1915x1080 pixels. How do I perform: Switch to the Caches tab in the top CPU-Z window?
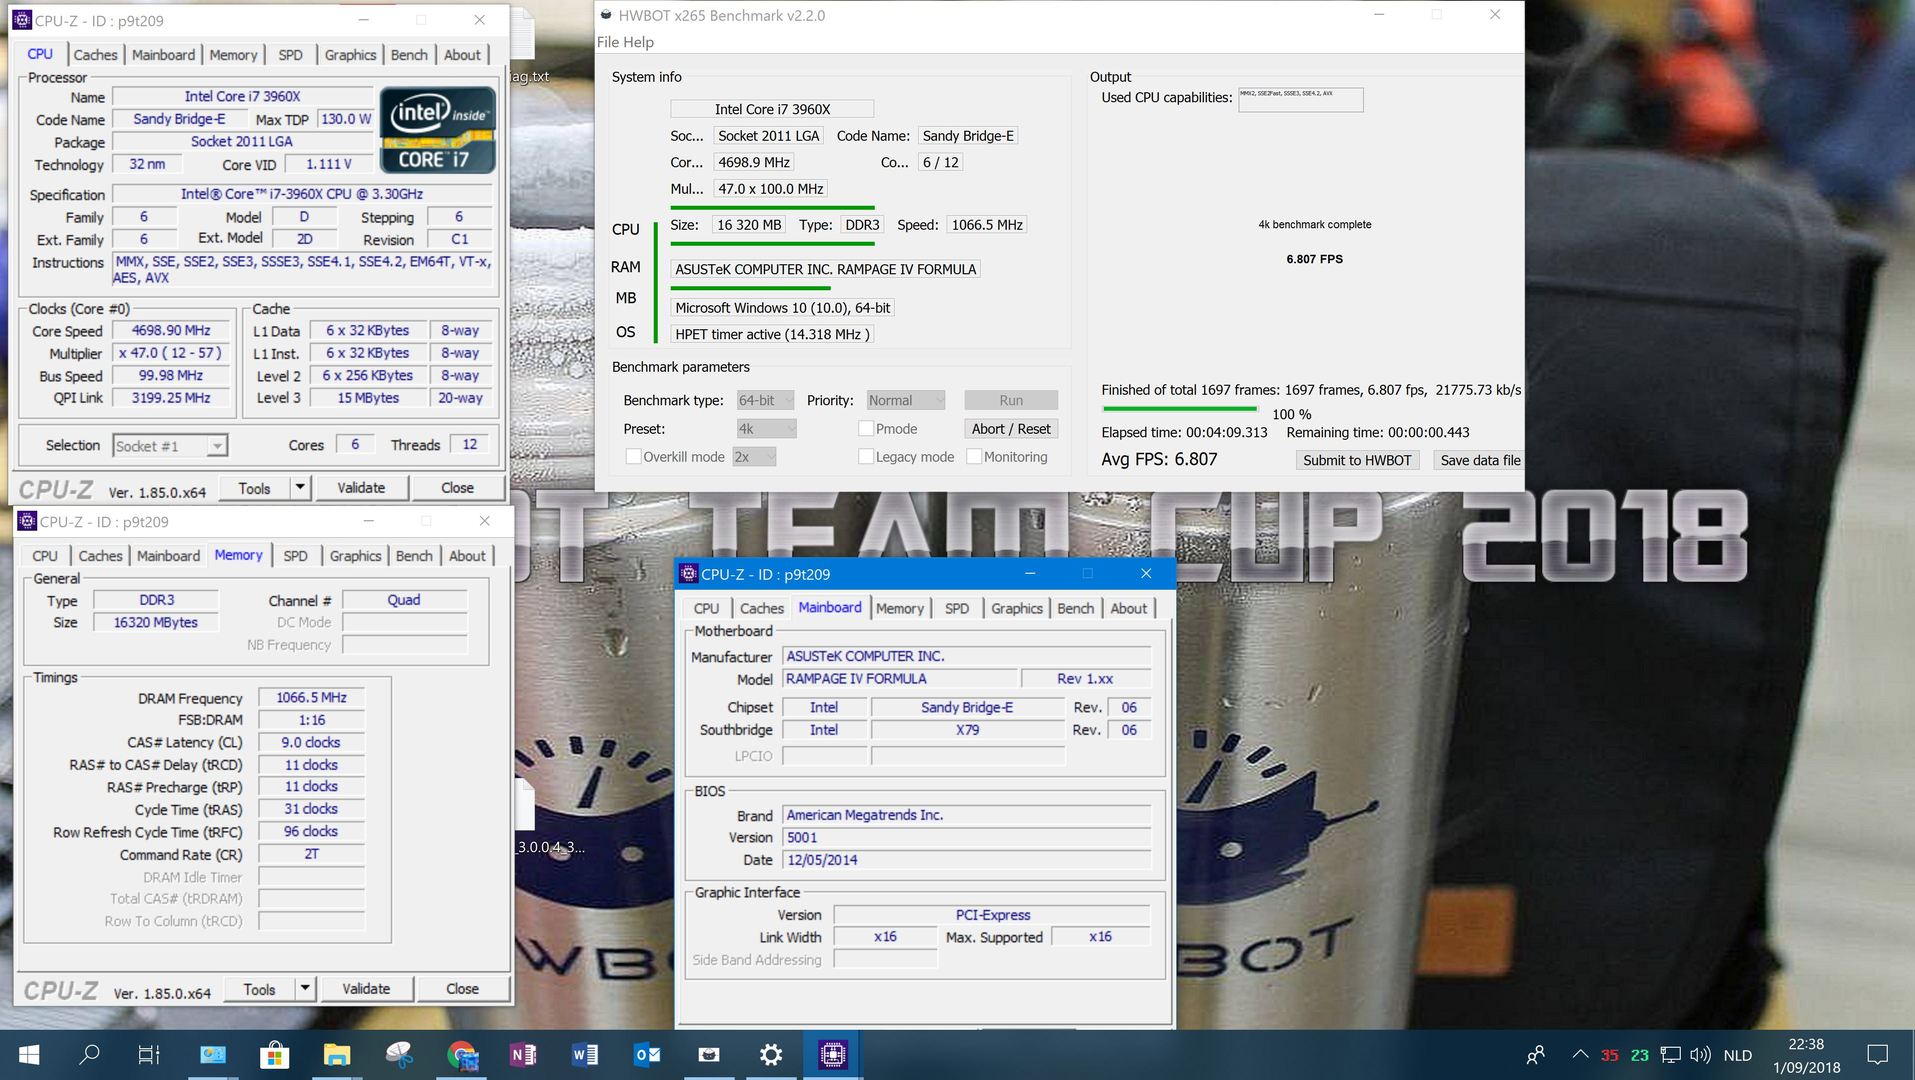click(95, 55)
